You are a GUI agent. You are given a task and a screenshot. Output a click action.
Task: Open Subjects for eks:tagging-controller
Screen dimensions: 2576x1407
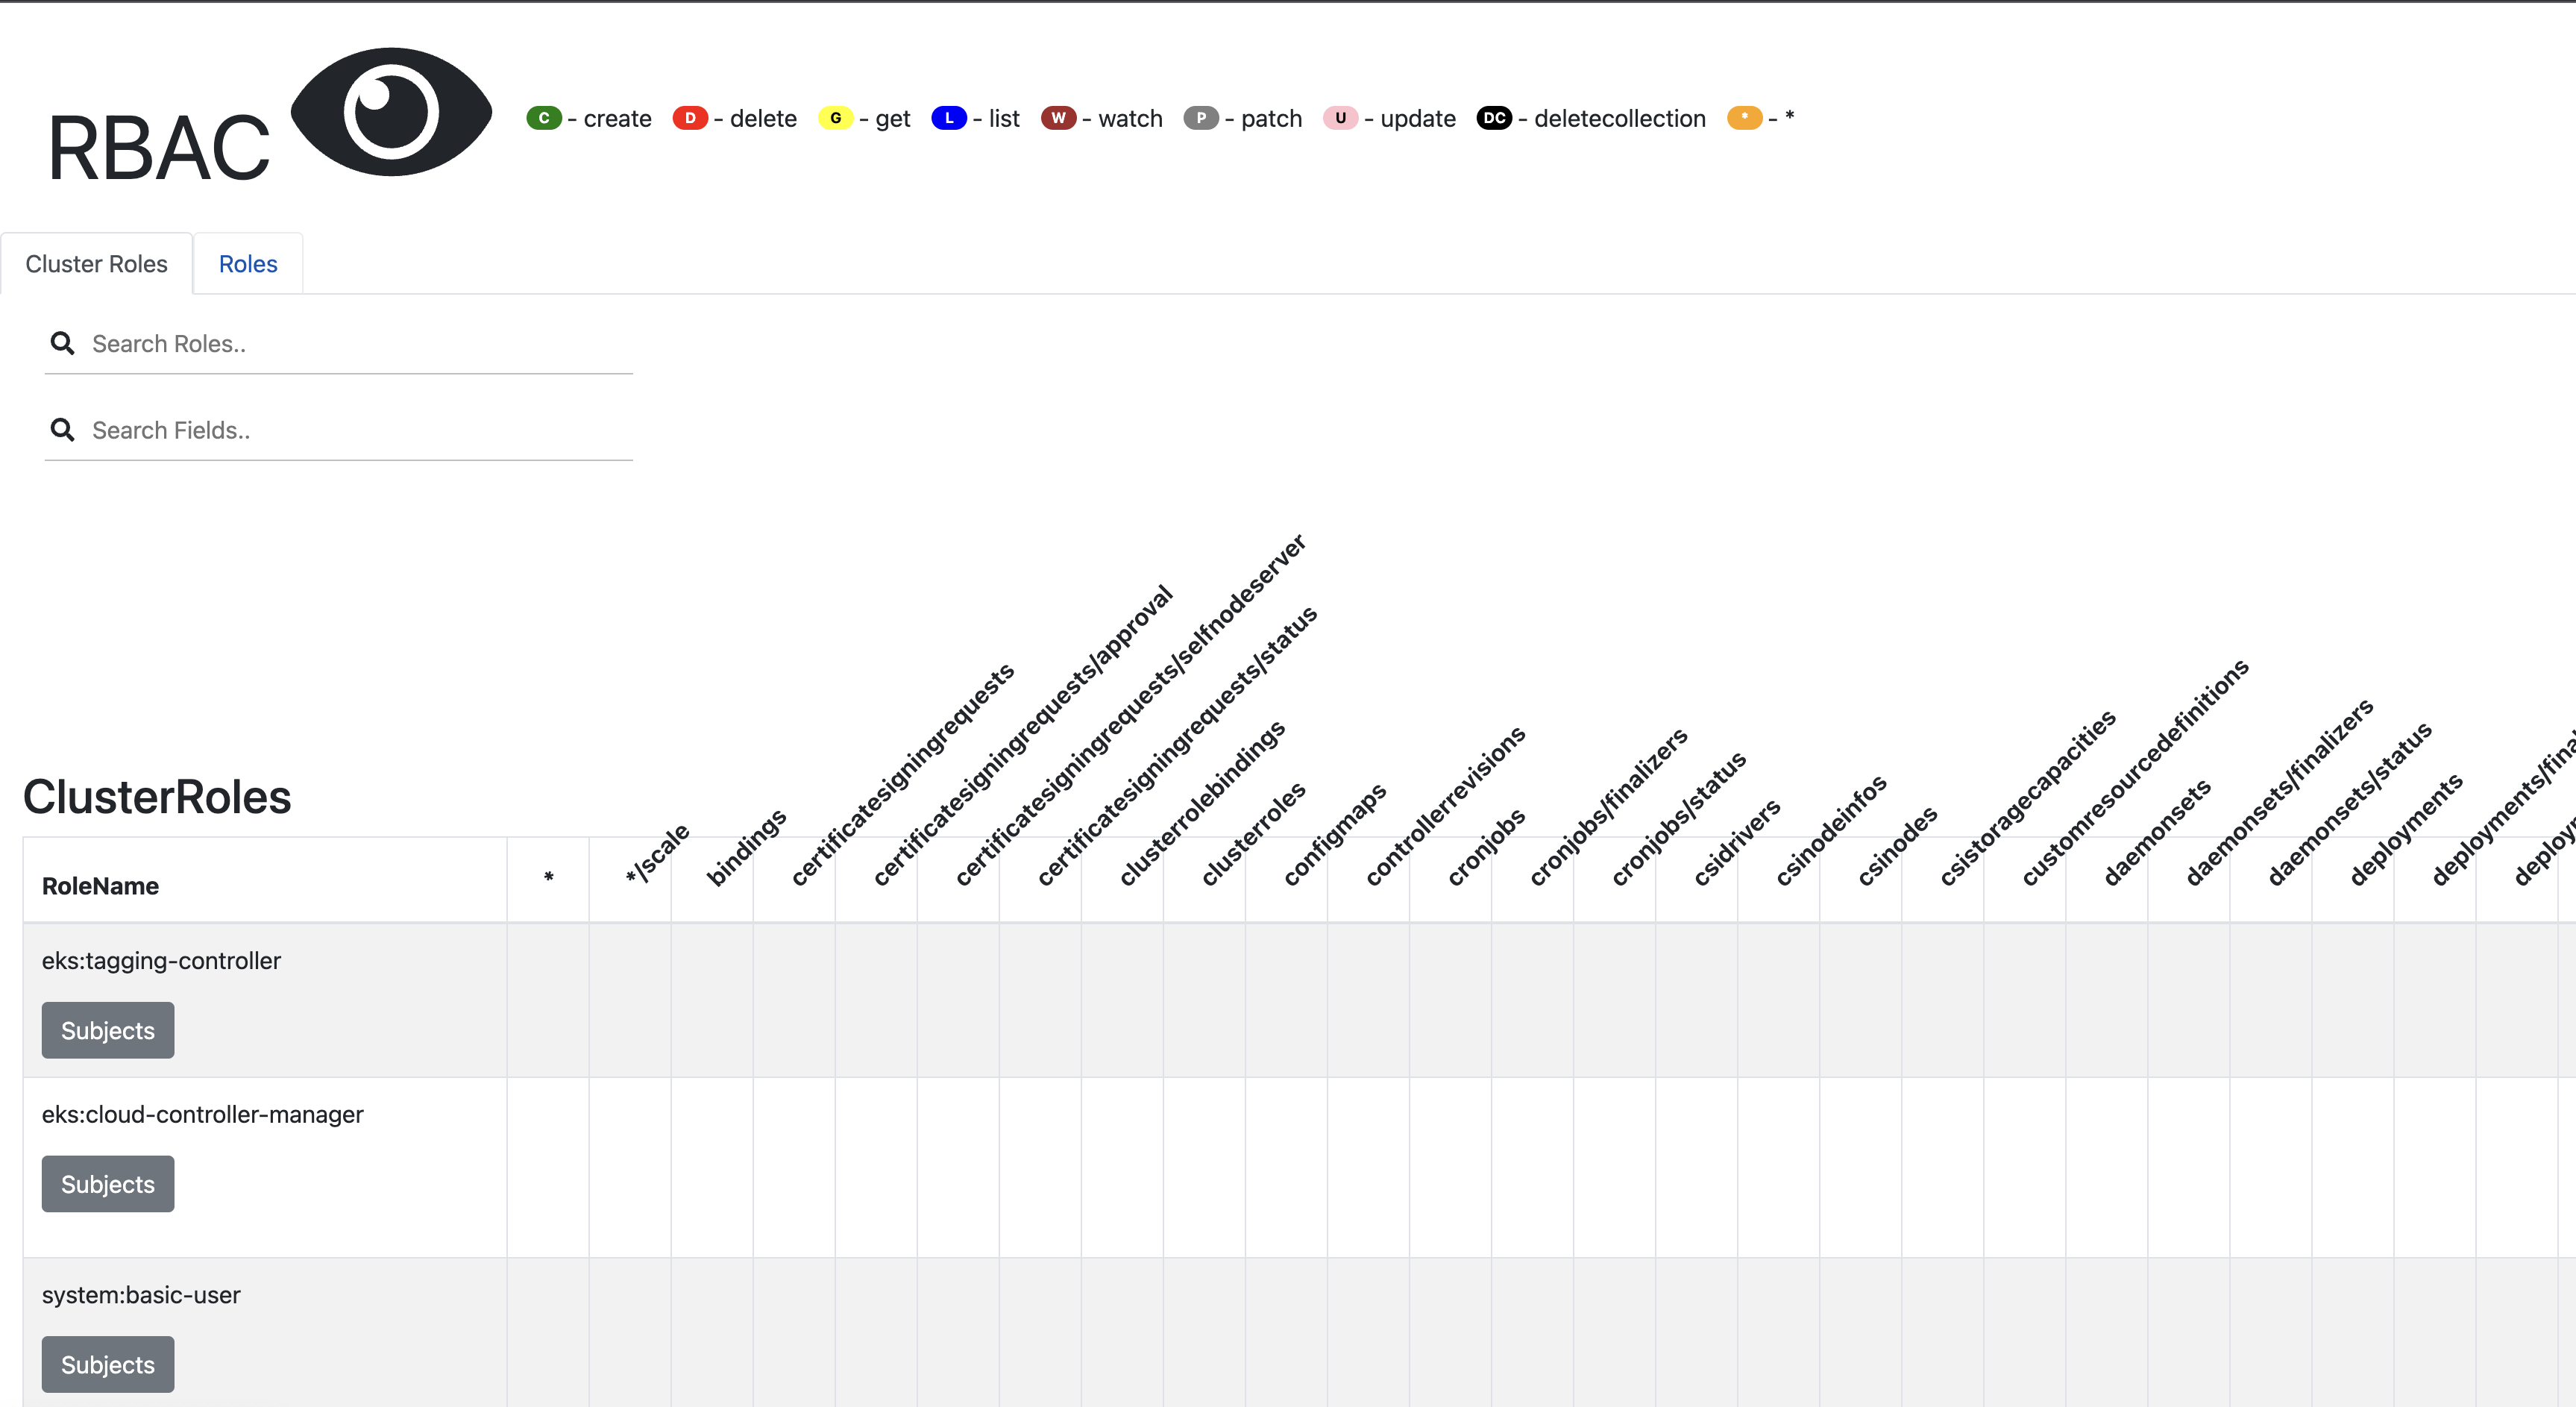coord(108,1030)
